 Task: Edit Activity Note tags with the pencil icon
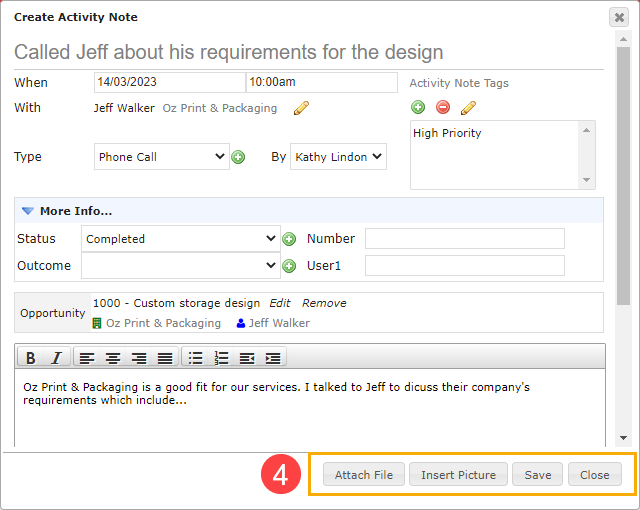[468, 108]
